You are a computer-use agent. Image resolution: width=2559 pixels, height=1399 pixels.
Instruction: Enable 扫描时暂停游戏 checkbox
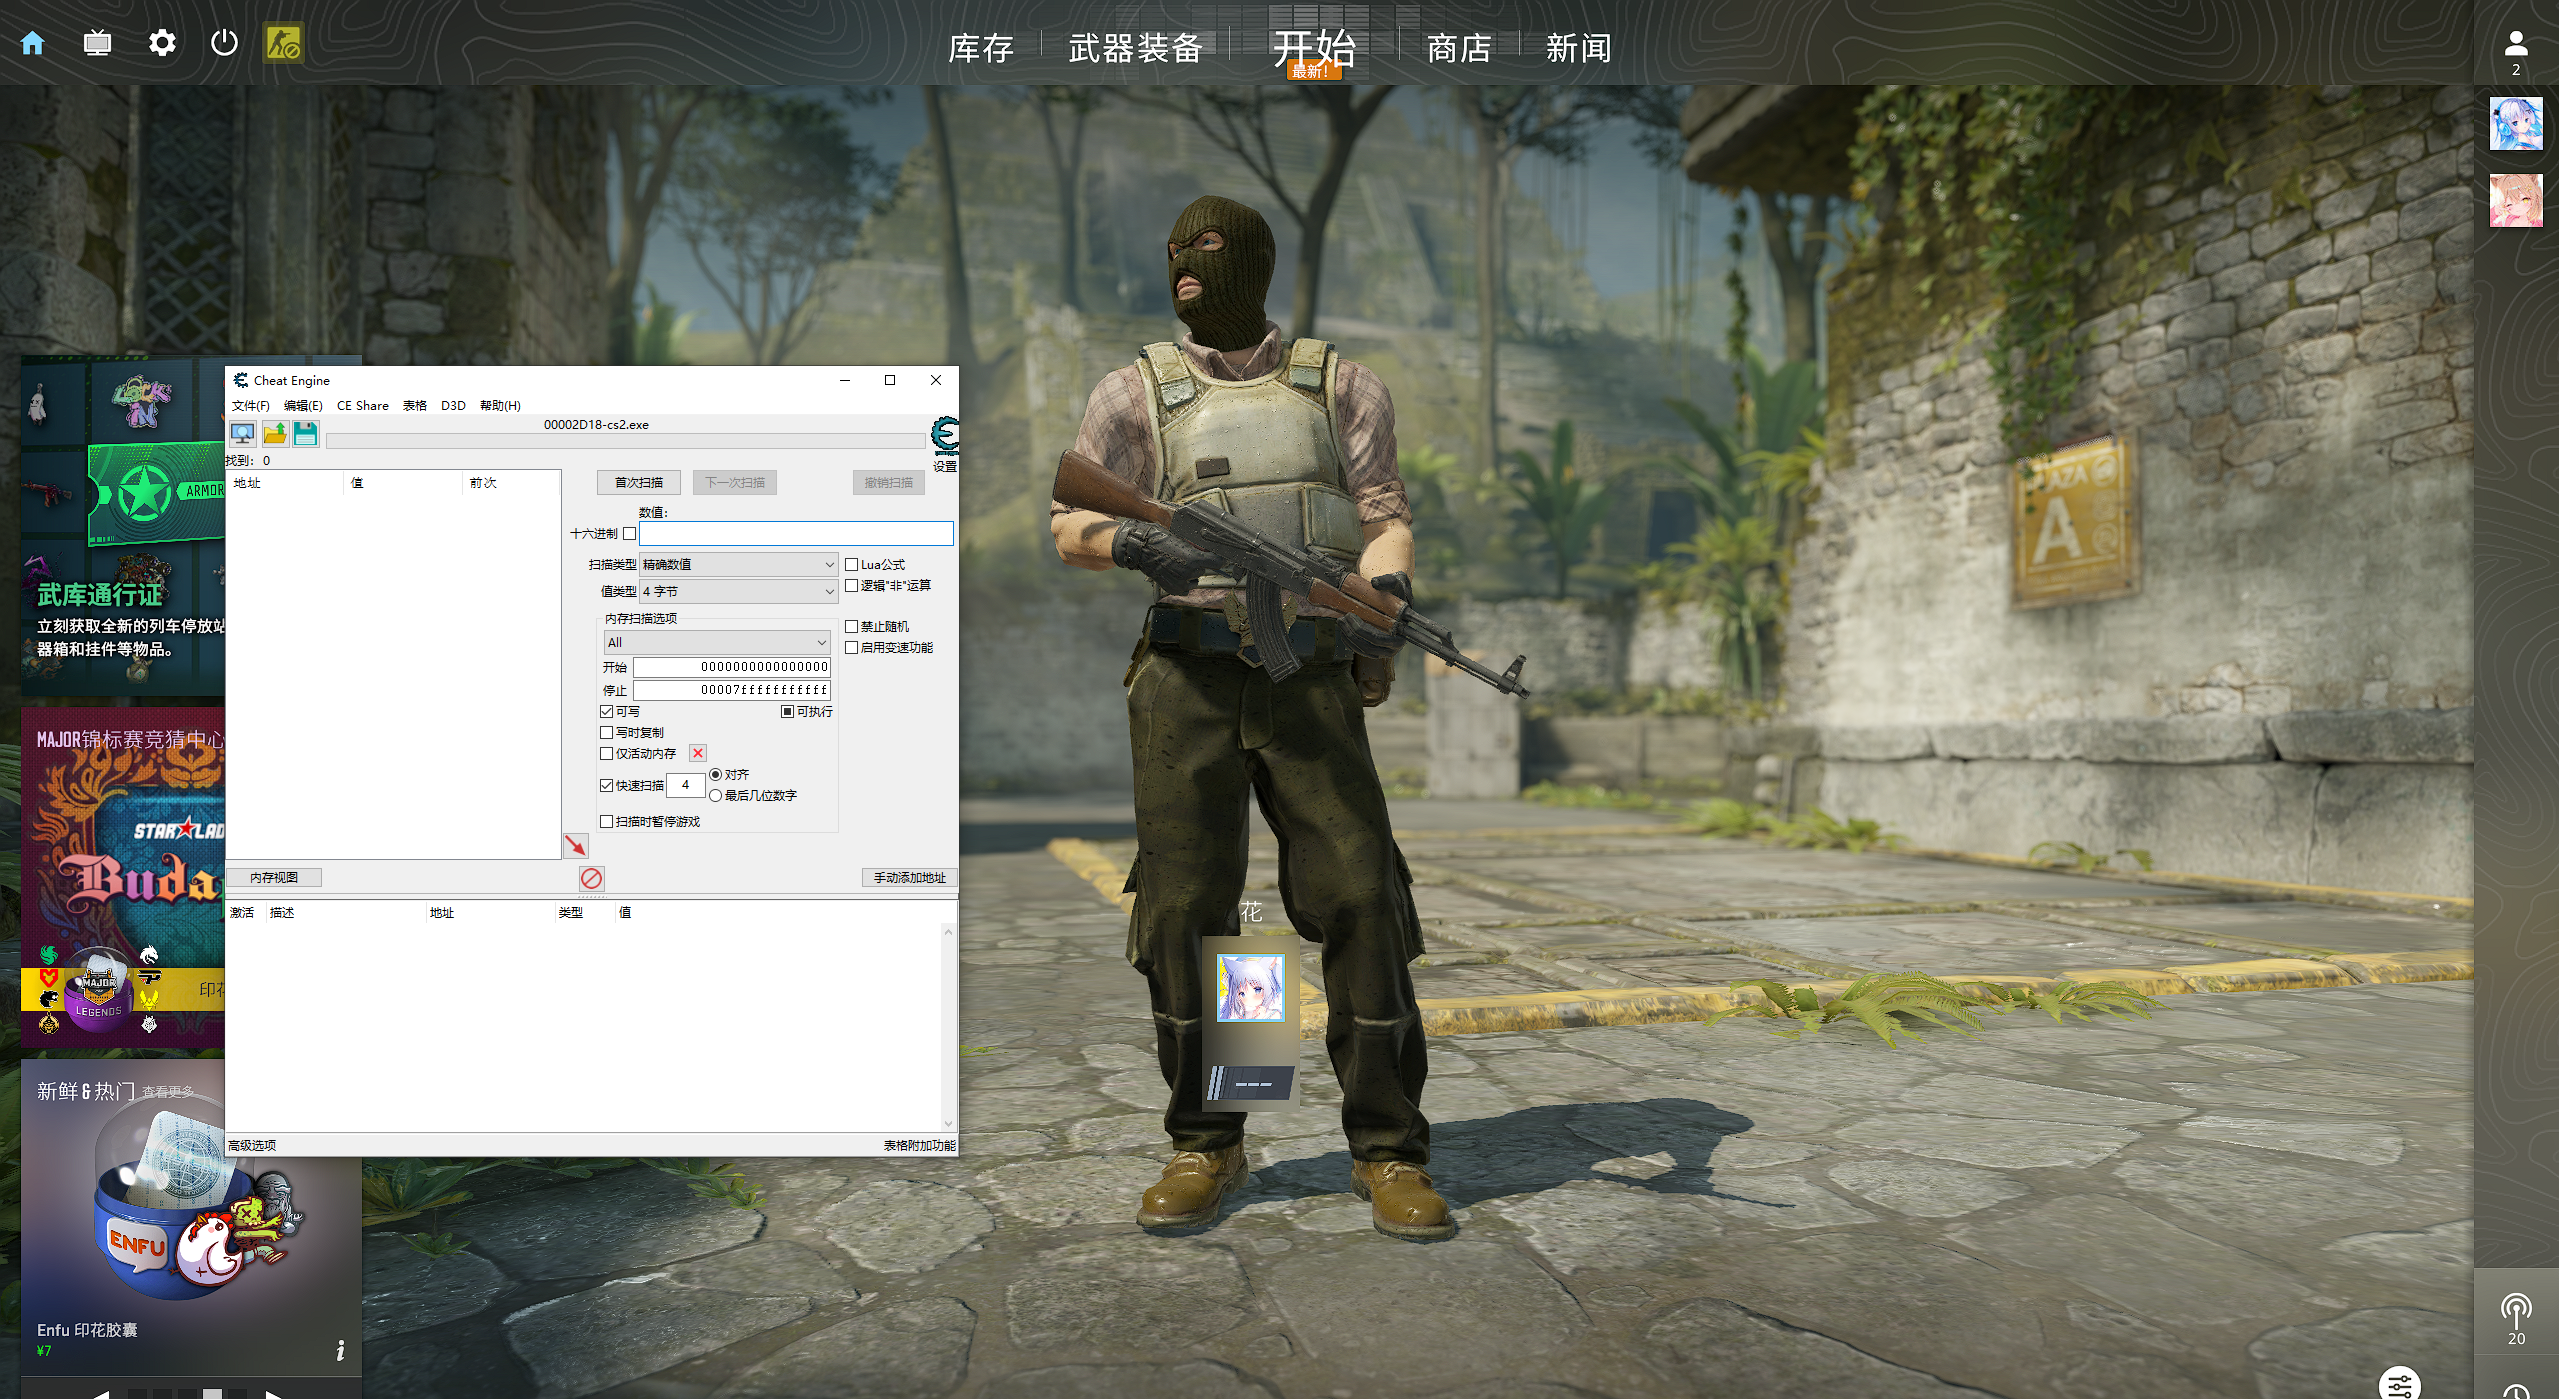pyautogui.click(x=607, y=822)
